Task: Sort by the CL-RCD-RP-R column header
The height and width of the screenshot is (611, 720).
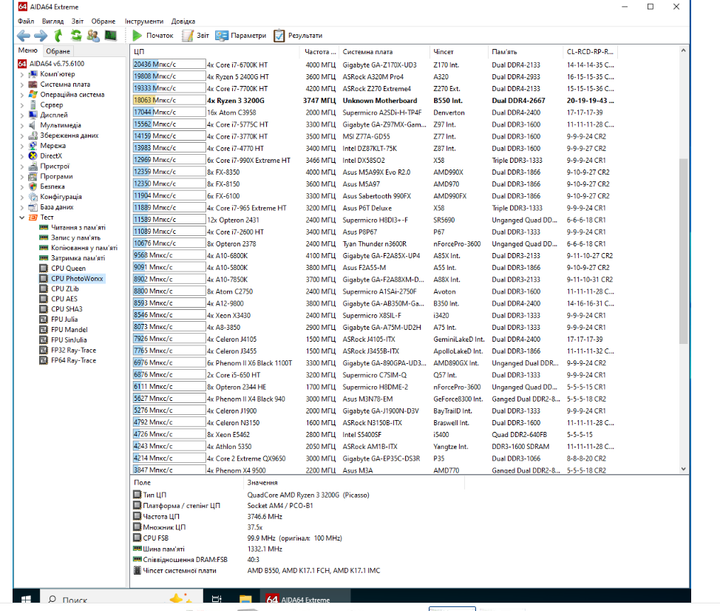Action: coord(590,51)
